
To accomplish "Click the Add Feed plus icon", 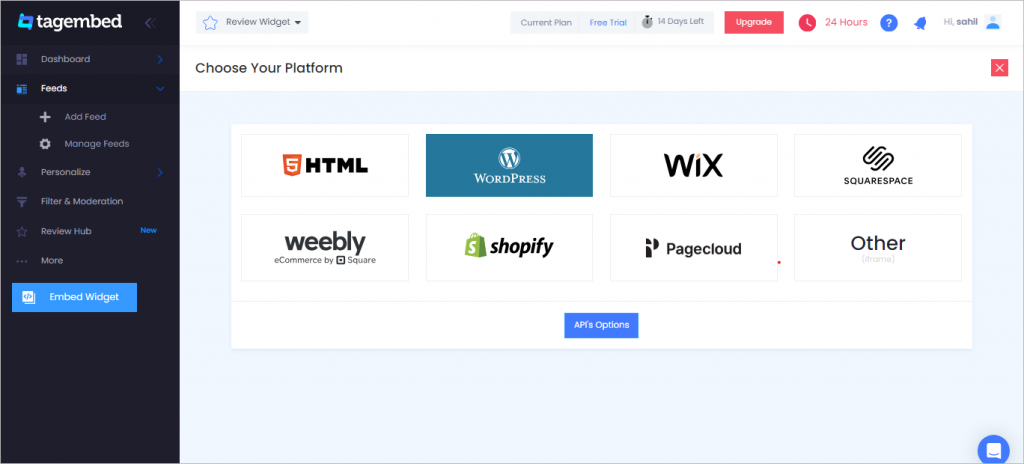I will [45, 117].
